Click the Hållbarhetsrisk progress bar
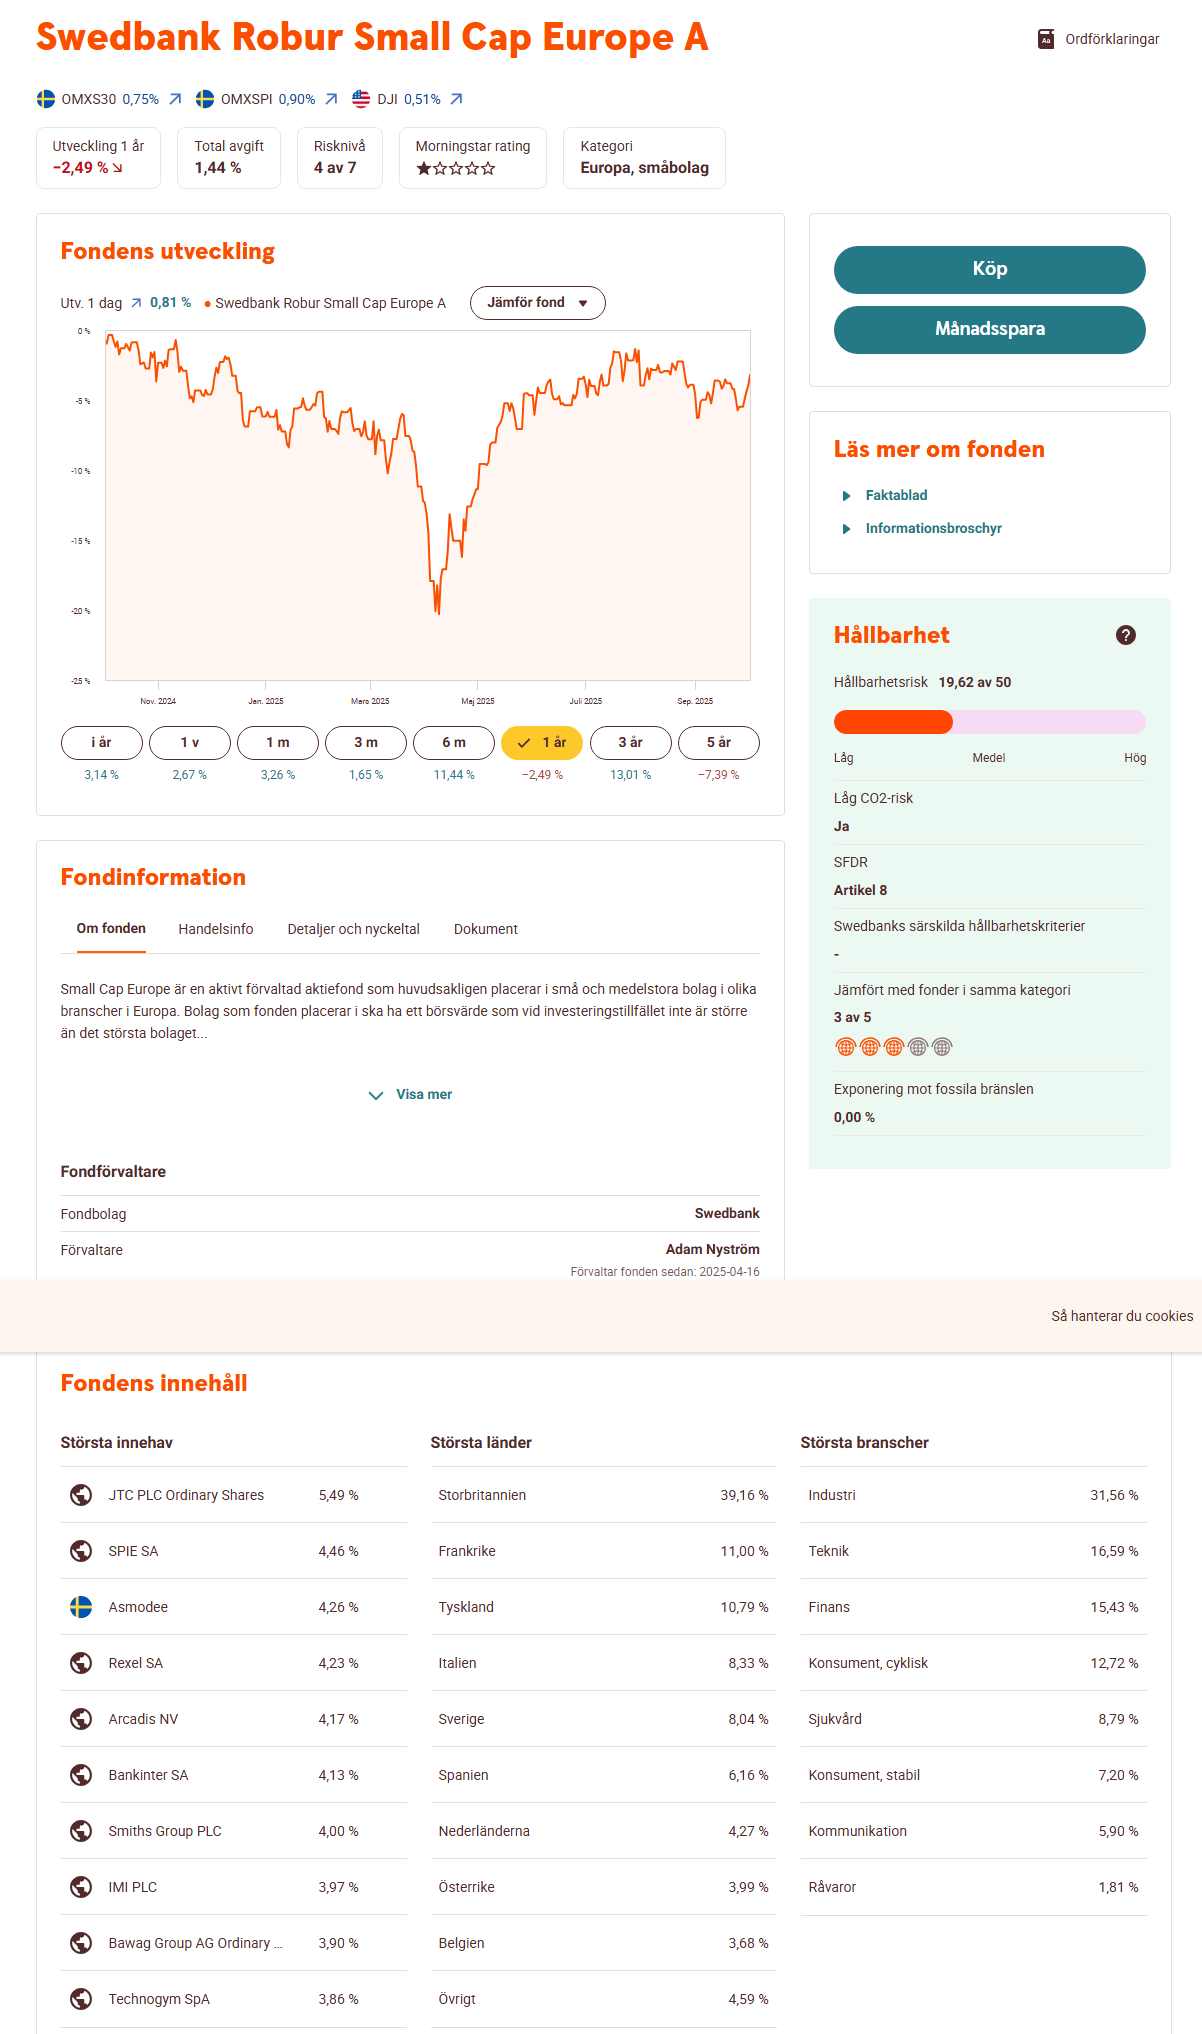 pyautogui.click(x=989, y=722)
